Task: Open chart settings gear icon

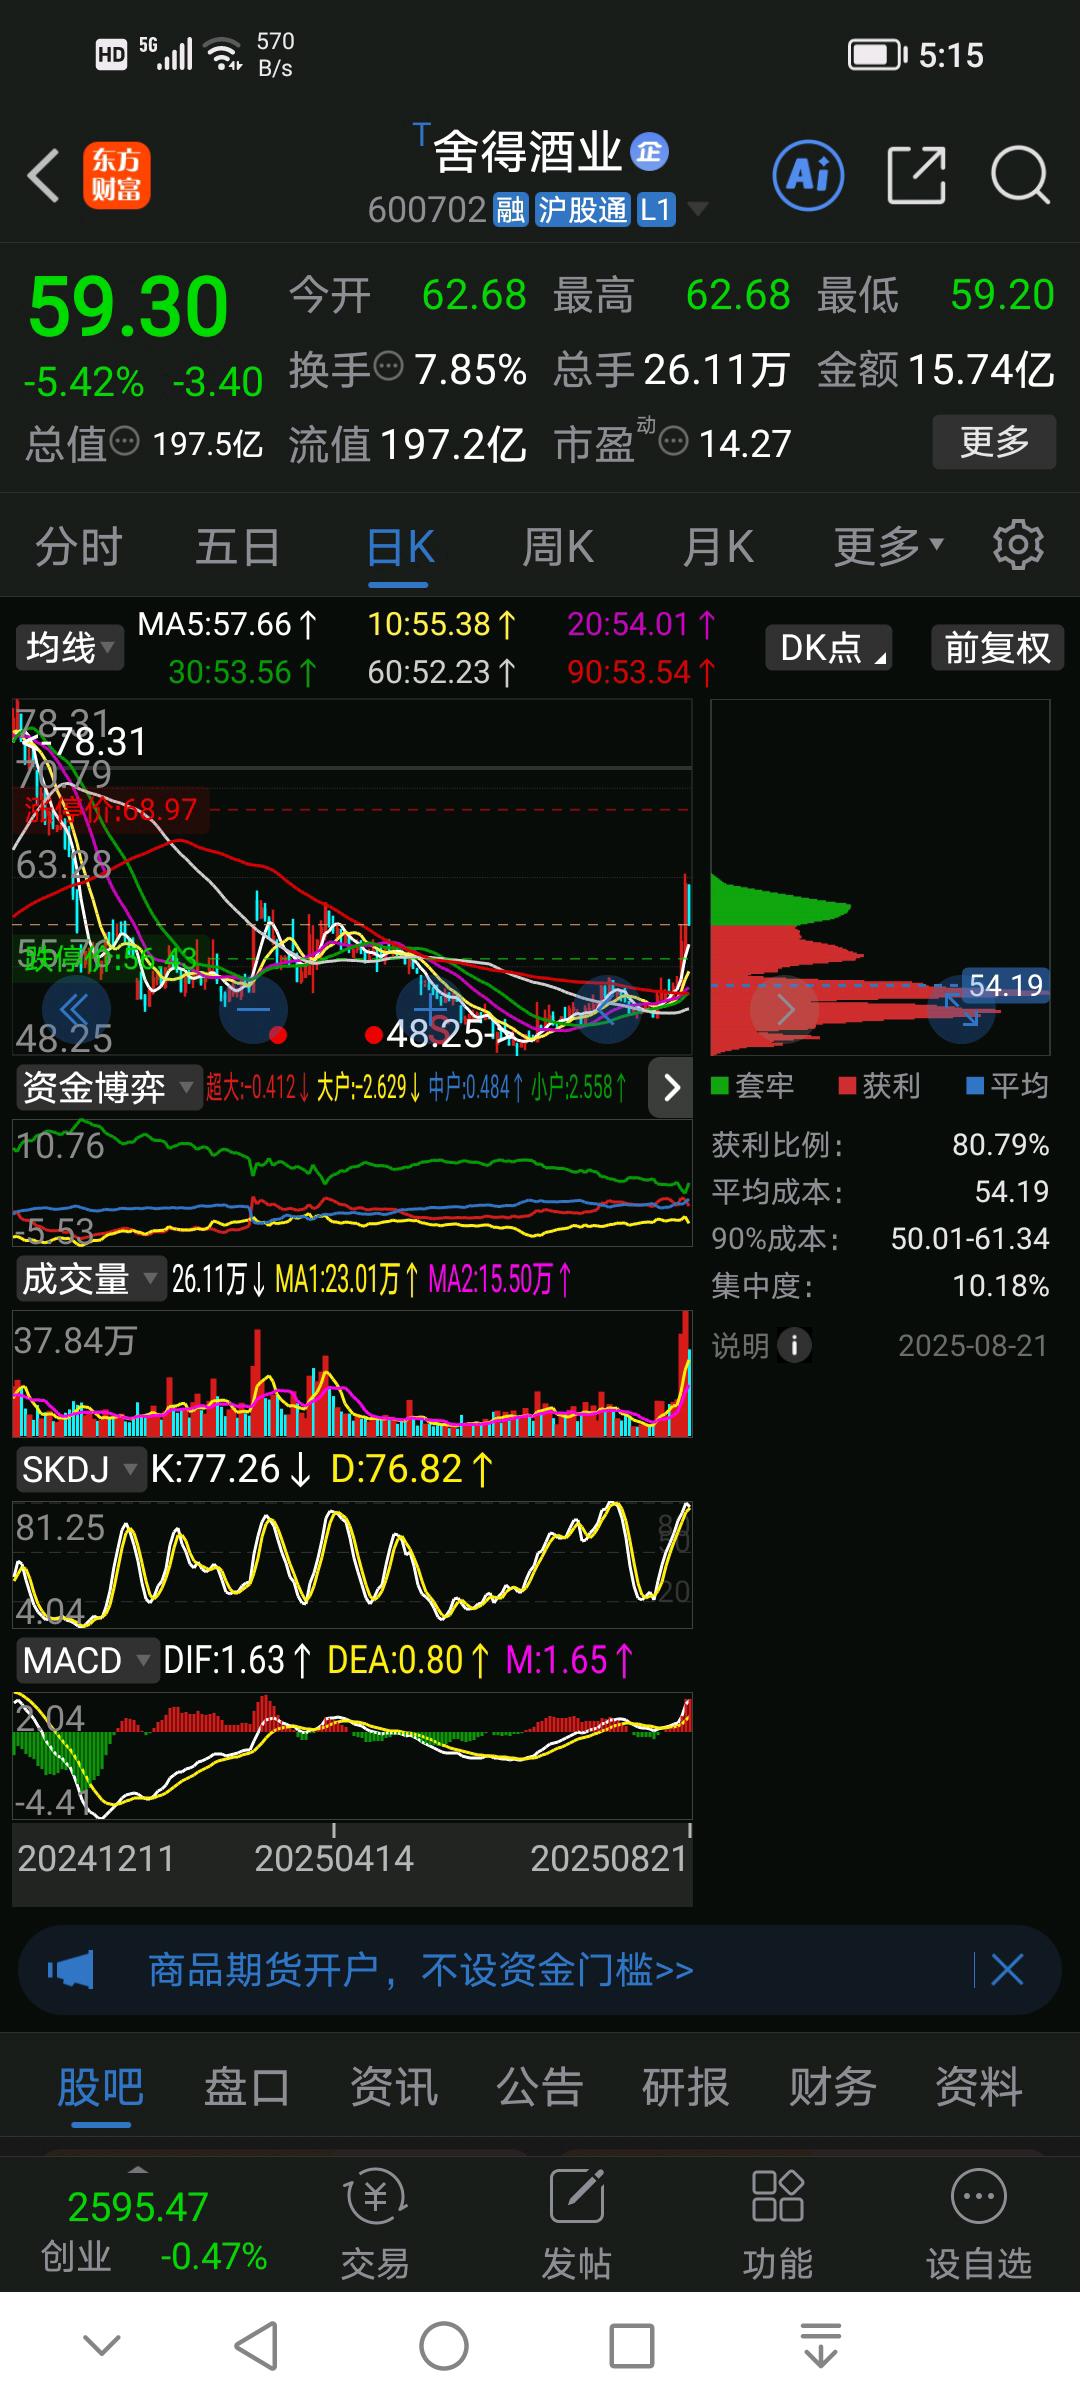Action: pyautogui.click(x=1018, y=545)
